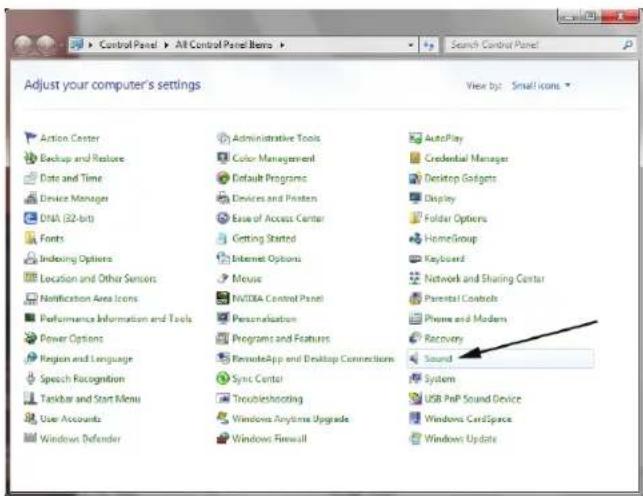Screen dimensions: 643x496
Task: Open the Mouse settings link
Action: pyautogui.click(x=247, y=278)
